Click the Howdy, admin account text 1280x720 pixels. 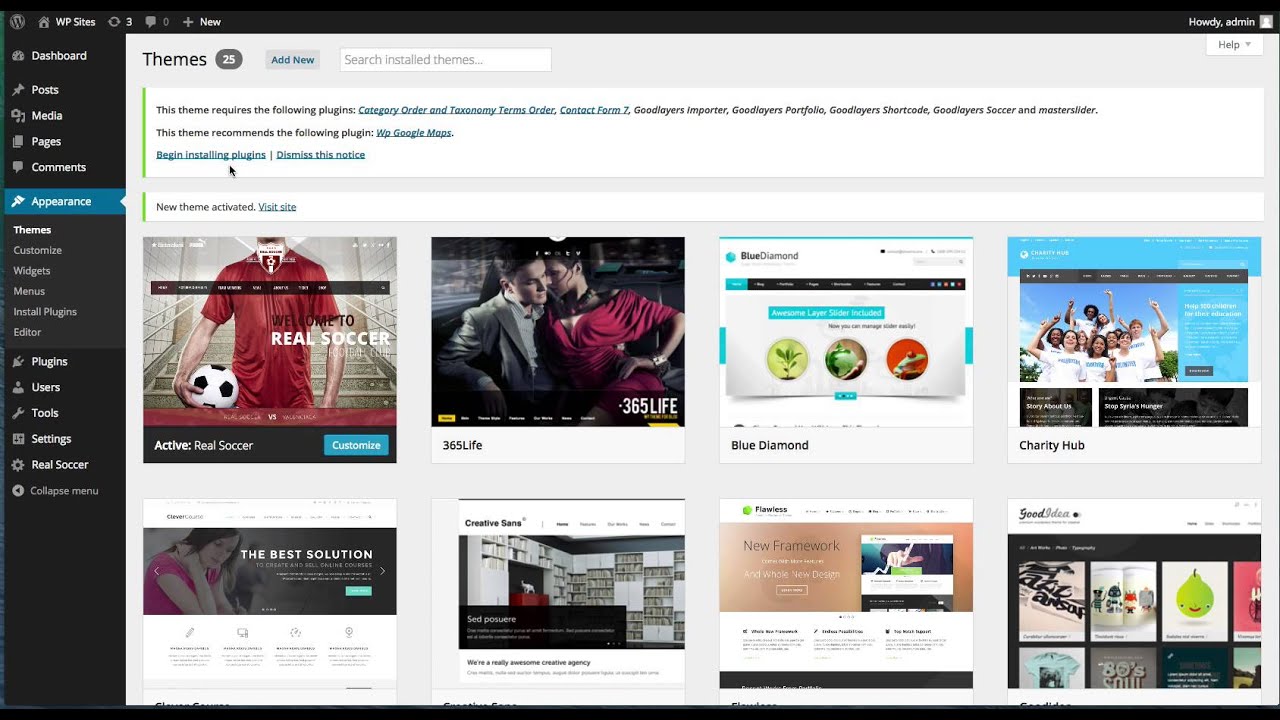pyautogui.click(x=1221, y=21)
